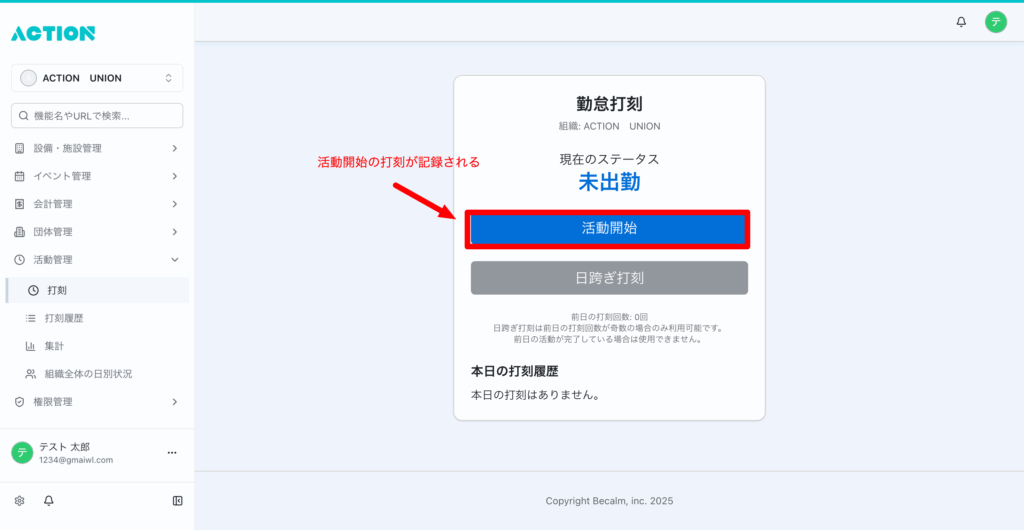Screen dimensions: 1024x530
Task: Expand the 団体管理 menu
Action: pos(97,232)
